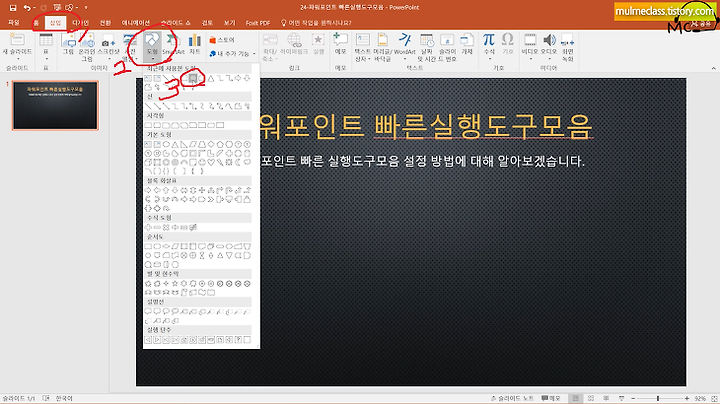Switch to Slide Sorter view
Viewport: 720px width, 404px height.
click(591, 398)
